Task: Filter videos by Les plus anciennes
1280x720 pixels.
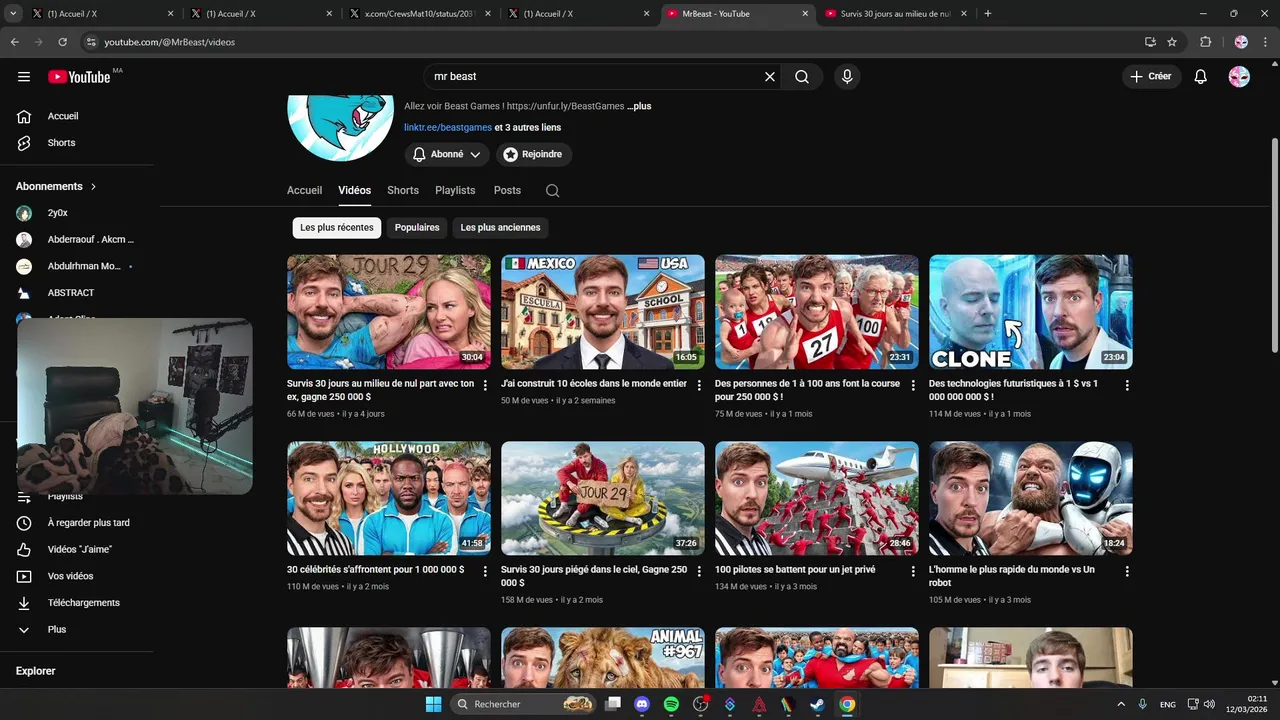Action: (500, 228)
